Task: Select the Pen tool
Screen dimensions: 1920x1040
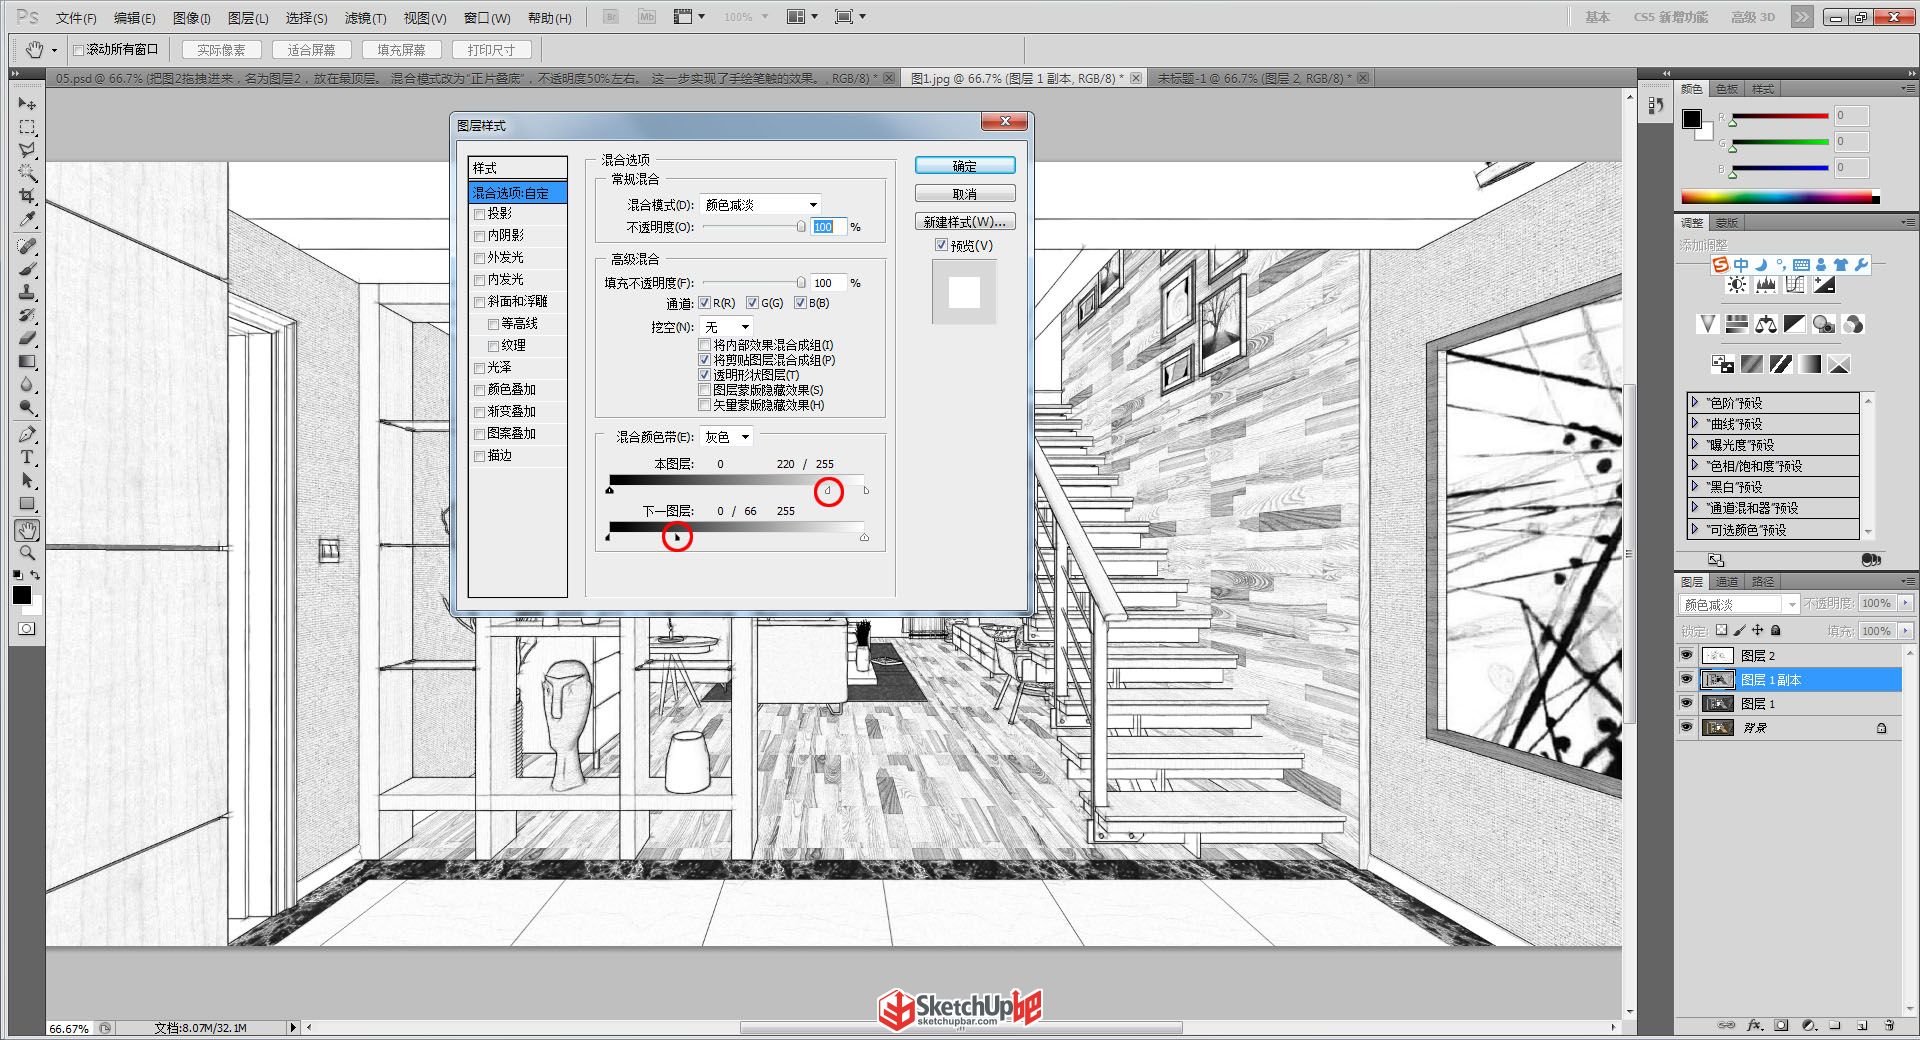Action: (x=27, y=434)
